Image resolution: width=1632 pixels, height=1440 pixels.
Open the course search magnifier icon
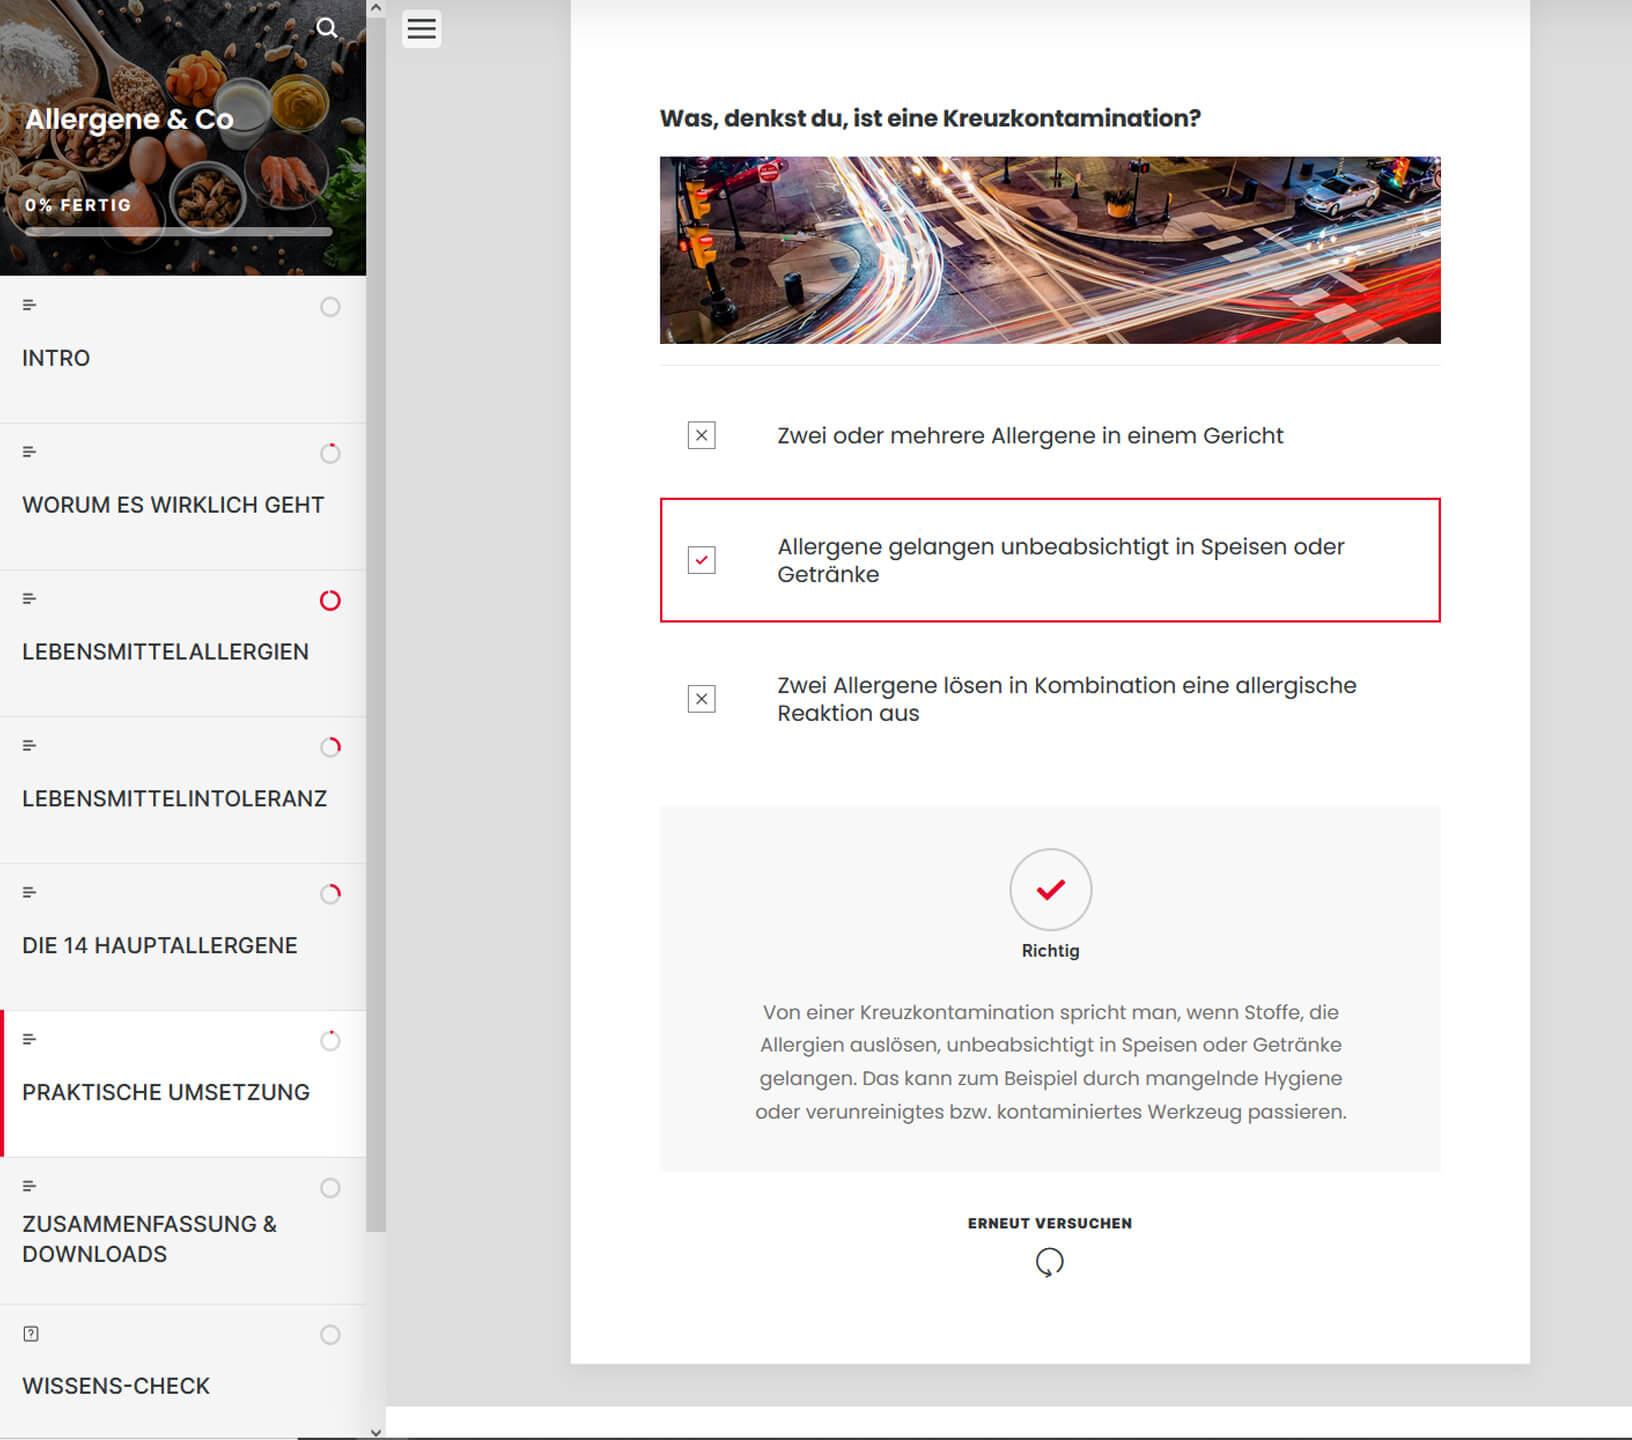(327, 28)
